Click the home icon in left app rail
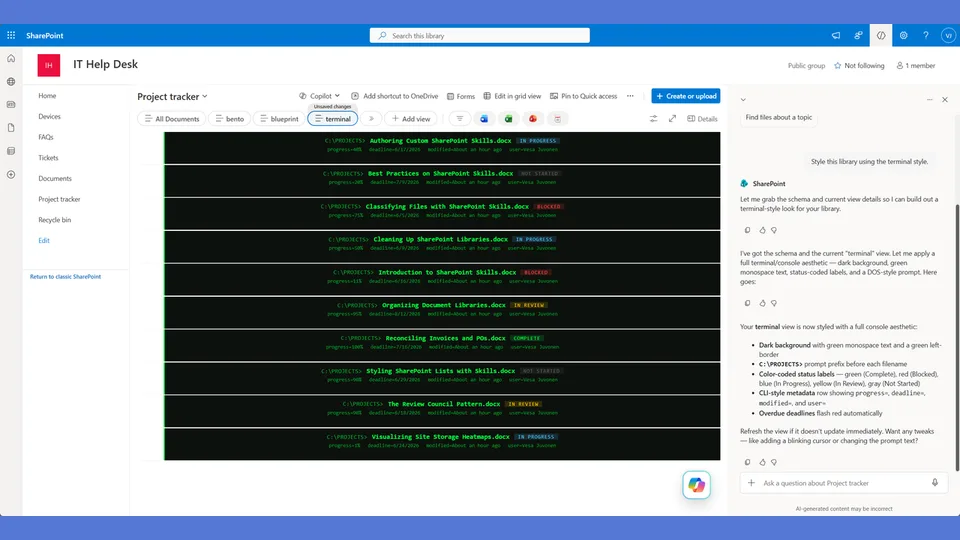The image size is (960, 540). pyautogui.click(x=11, y=59)
